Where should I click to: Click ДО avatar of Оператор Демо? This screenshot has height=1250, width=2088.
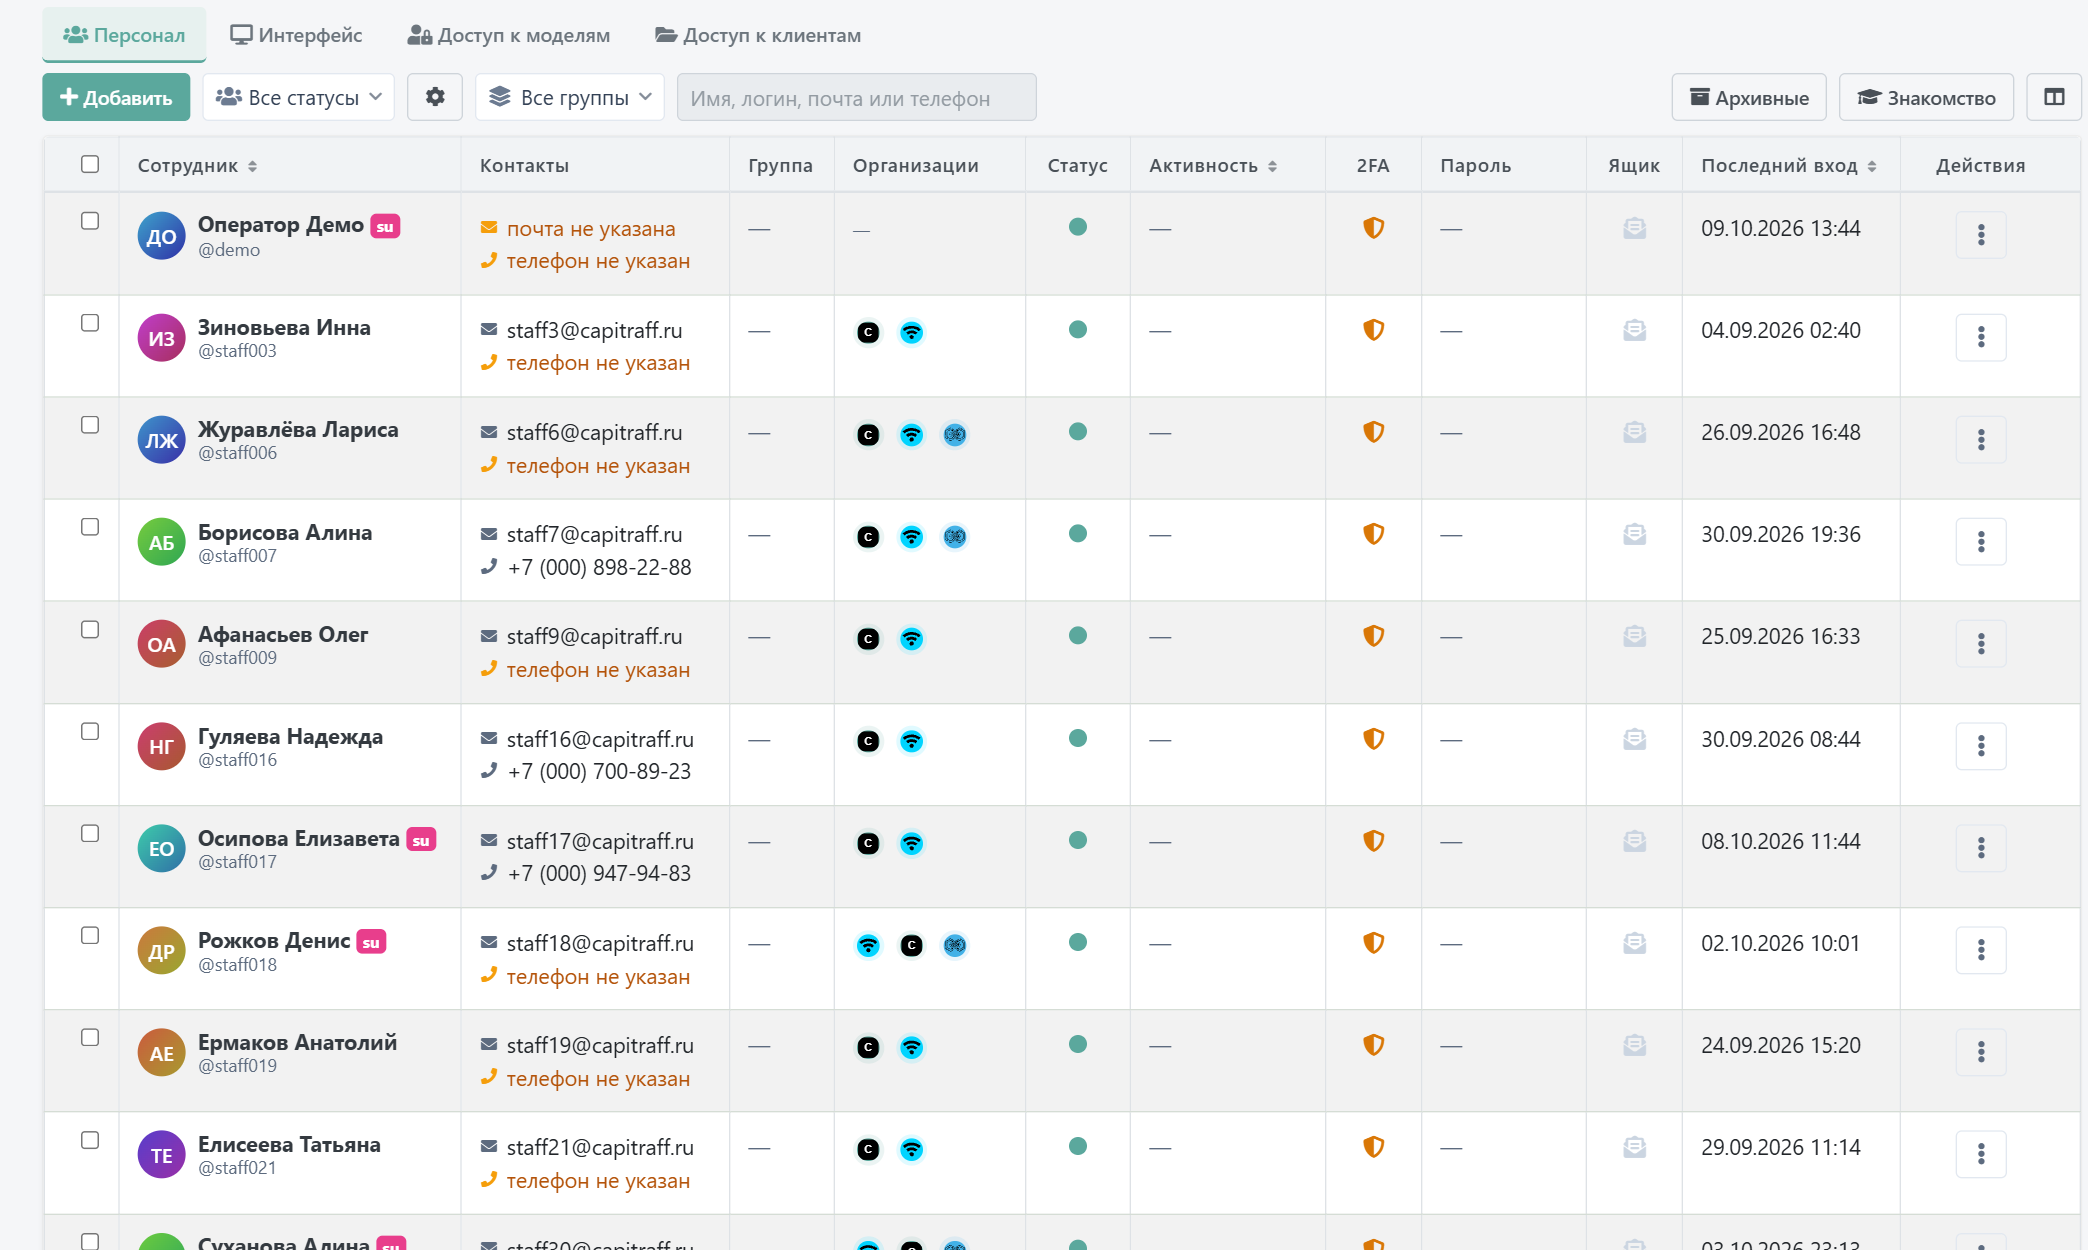161,236
